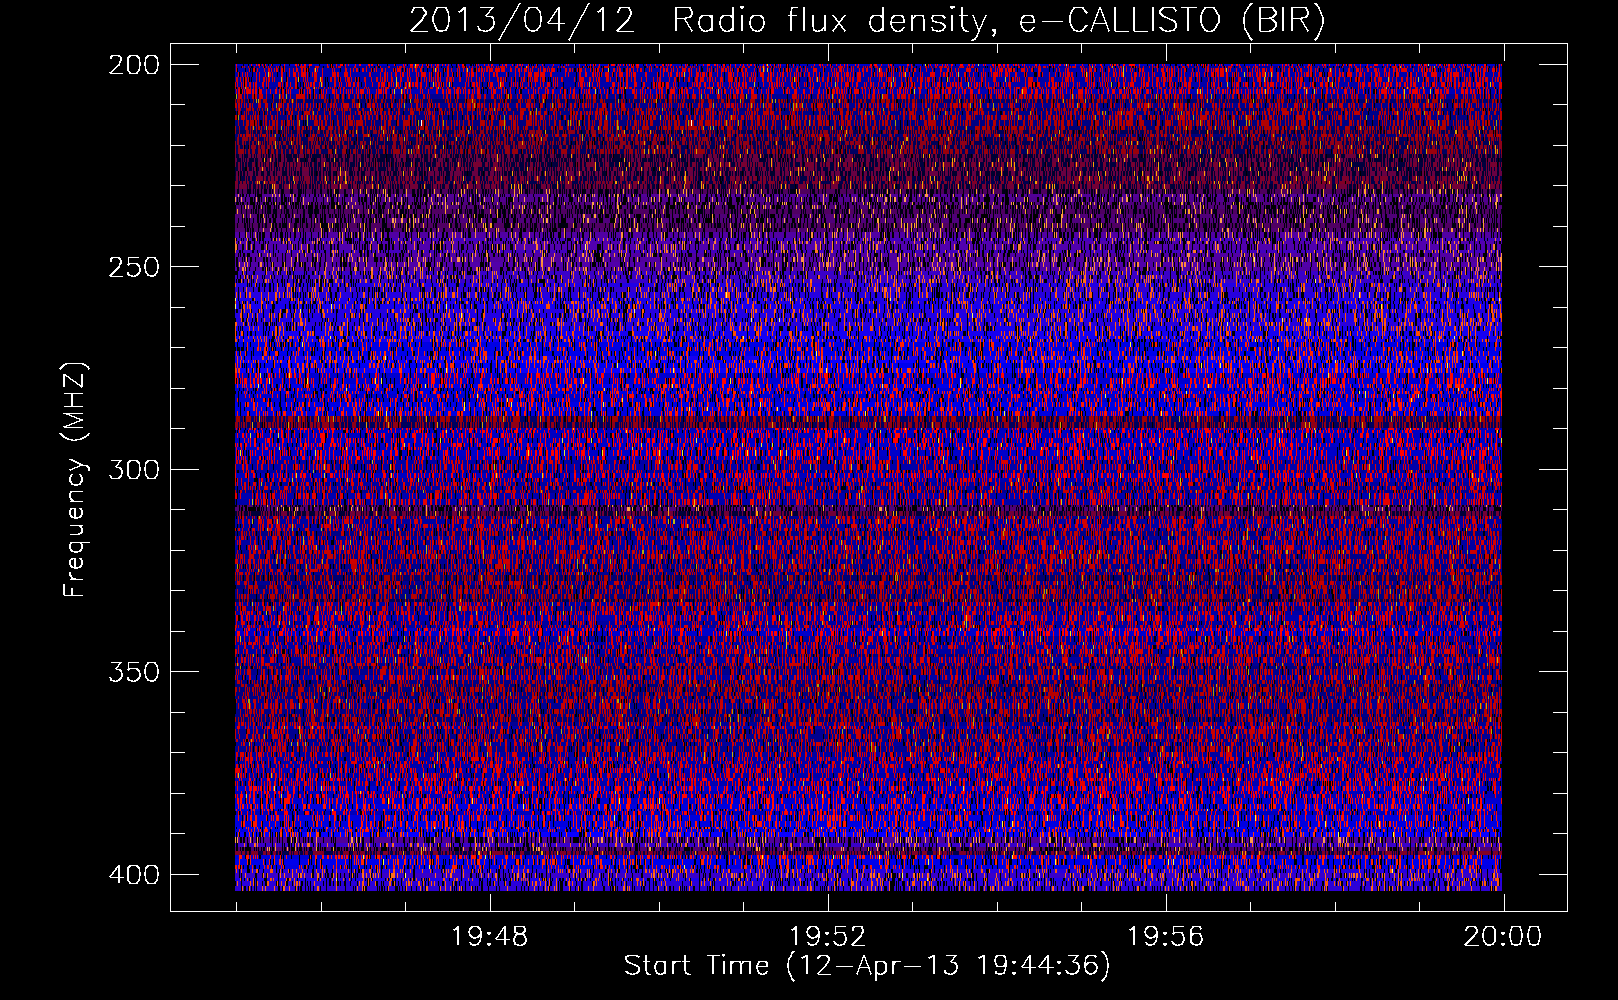The image size is (1618, 1000).
Task: Click the 300 frequency tick label
Action: click(133, 469)
